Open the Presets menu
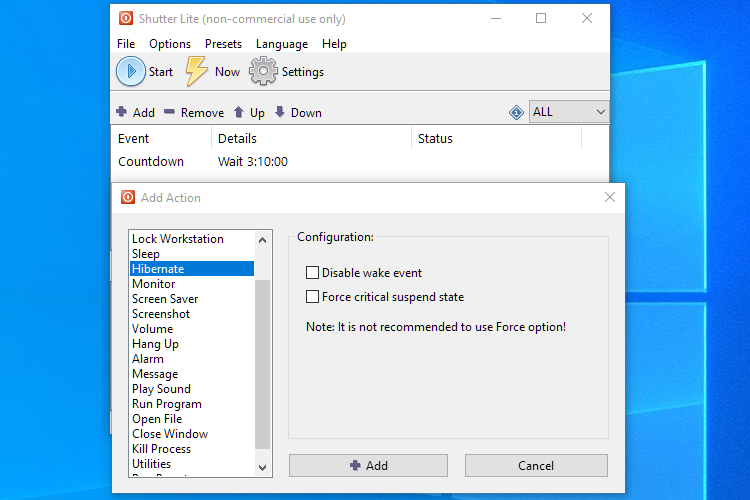The height and width of the screenshot is (500, 750). (223, 44)
